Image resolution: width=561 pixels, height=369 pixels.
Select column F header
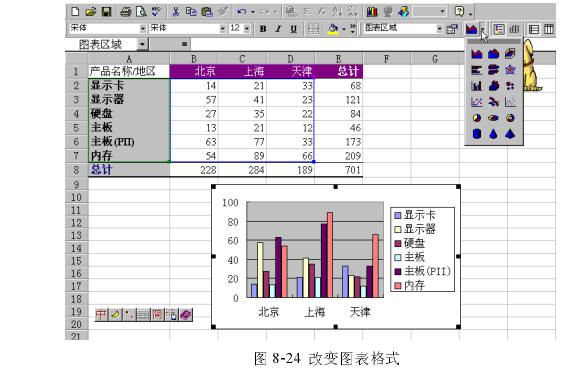pos(387,59)
